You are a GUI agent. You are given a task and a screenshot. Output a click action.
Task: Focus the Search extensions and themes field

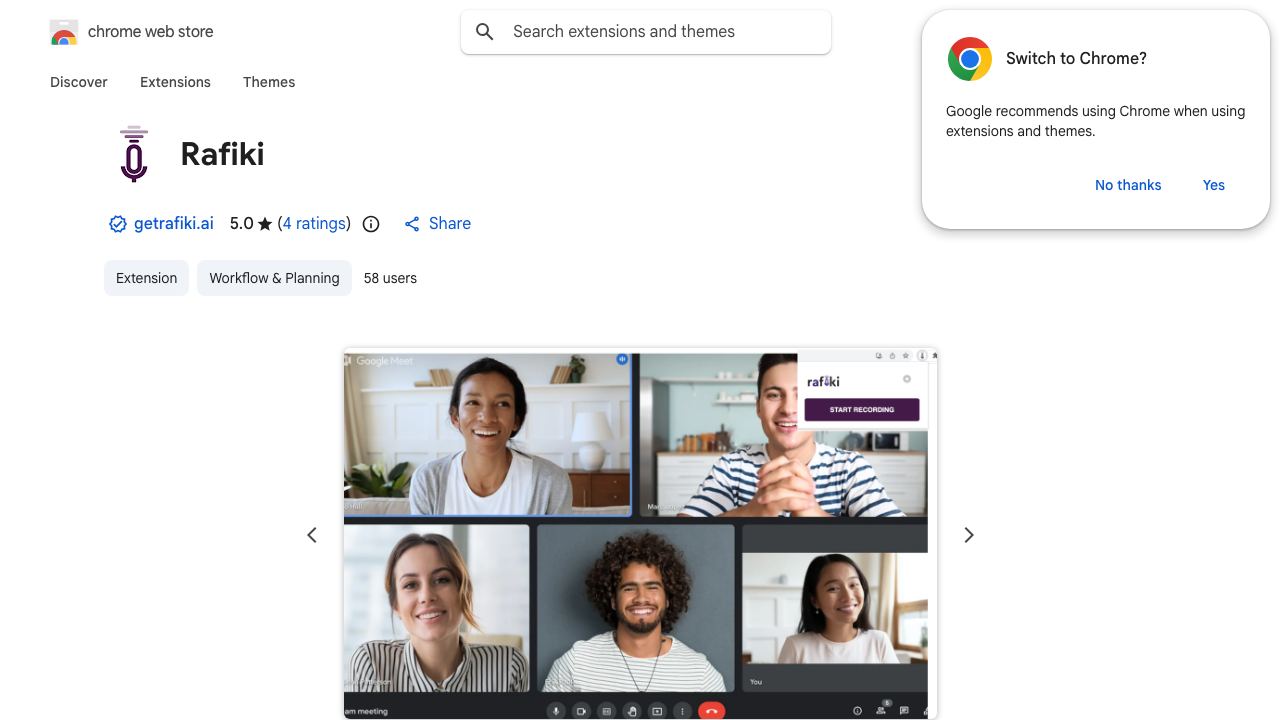[646, 32]
